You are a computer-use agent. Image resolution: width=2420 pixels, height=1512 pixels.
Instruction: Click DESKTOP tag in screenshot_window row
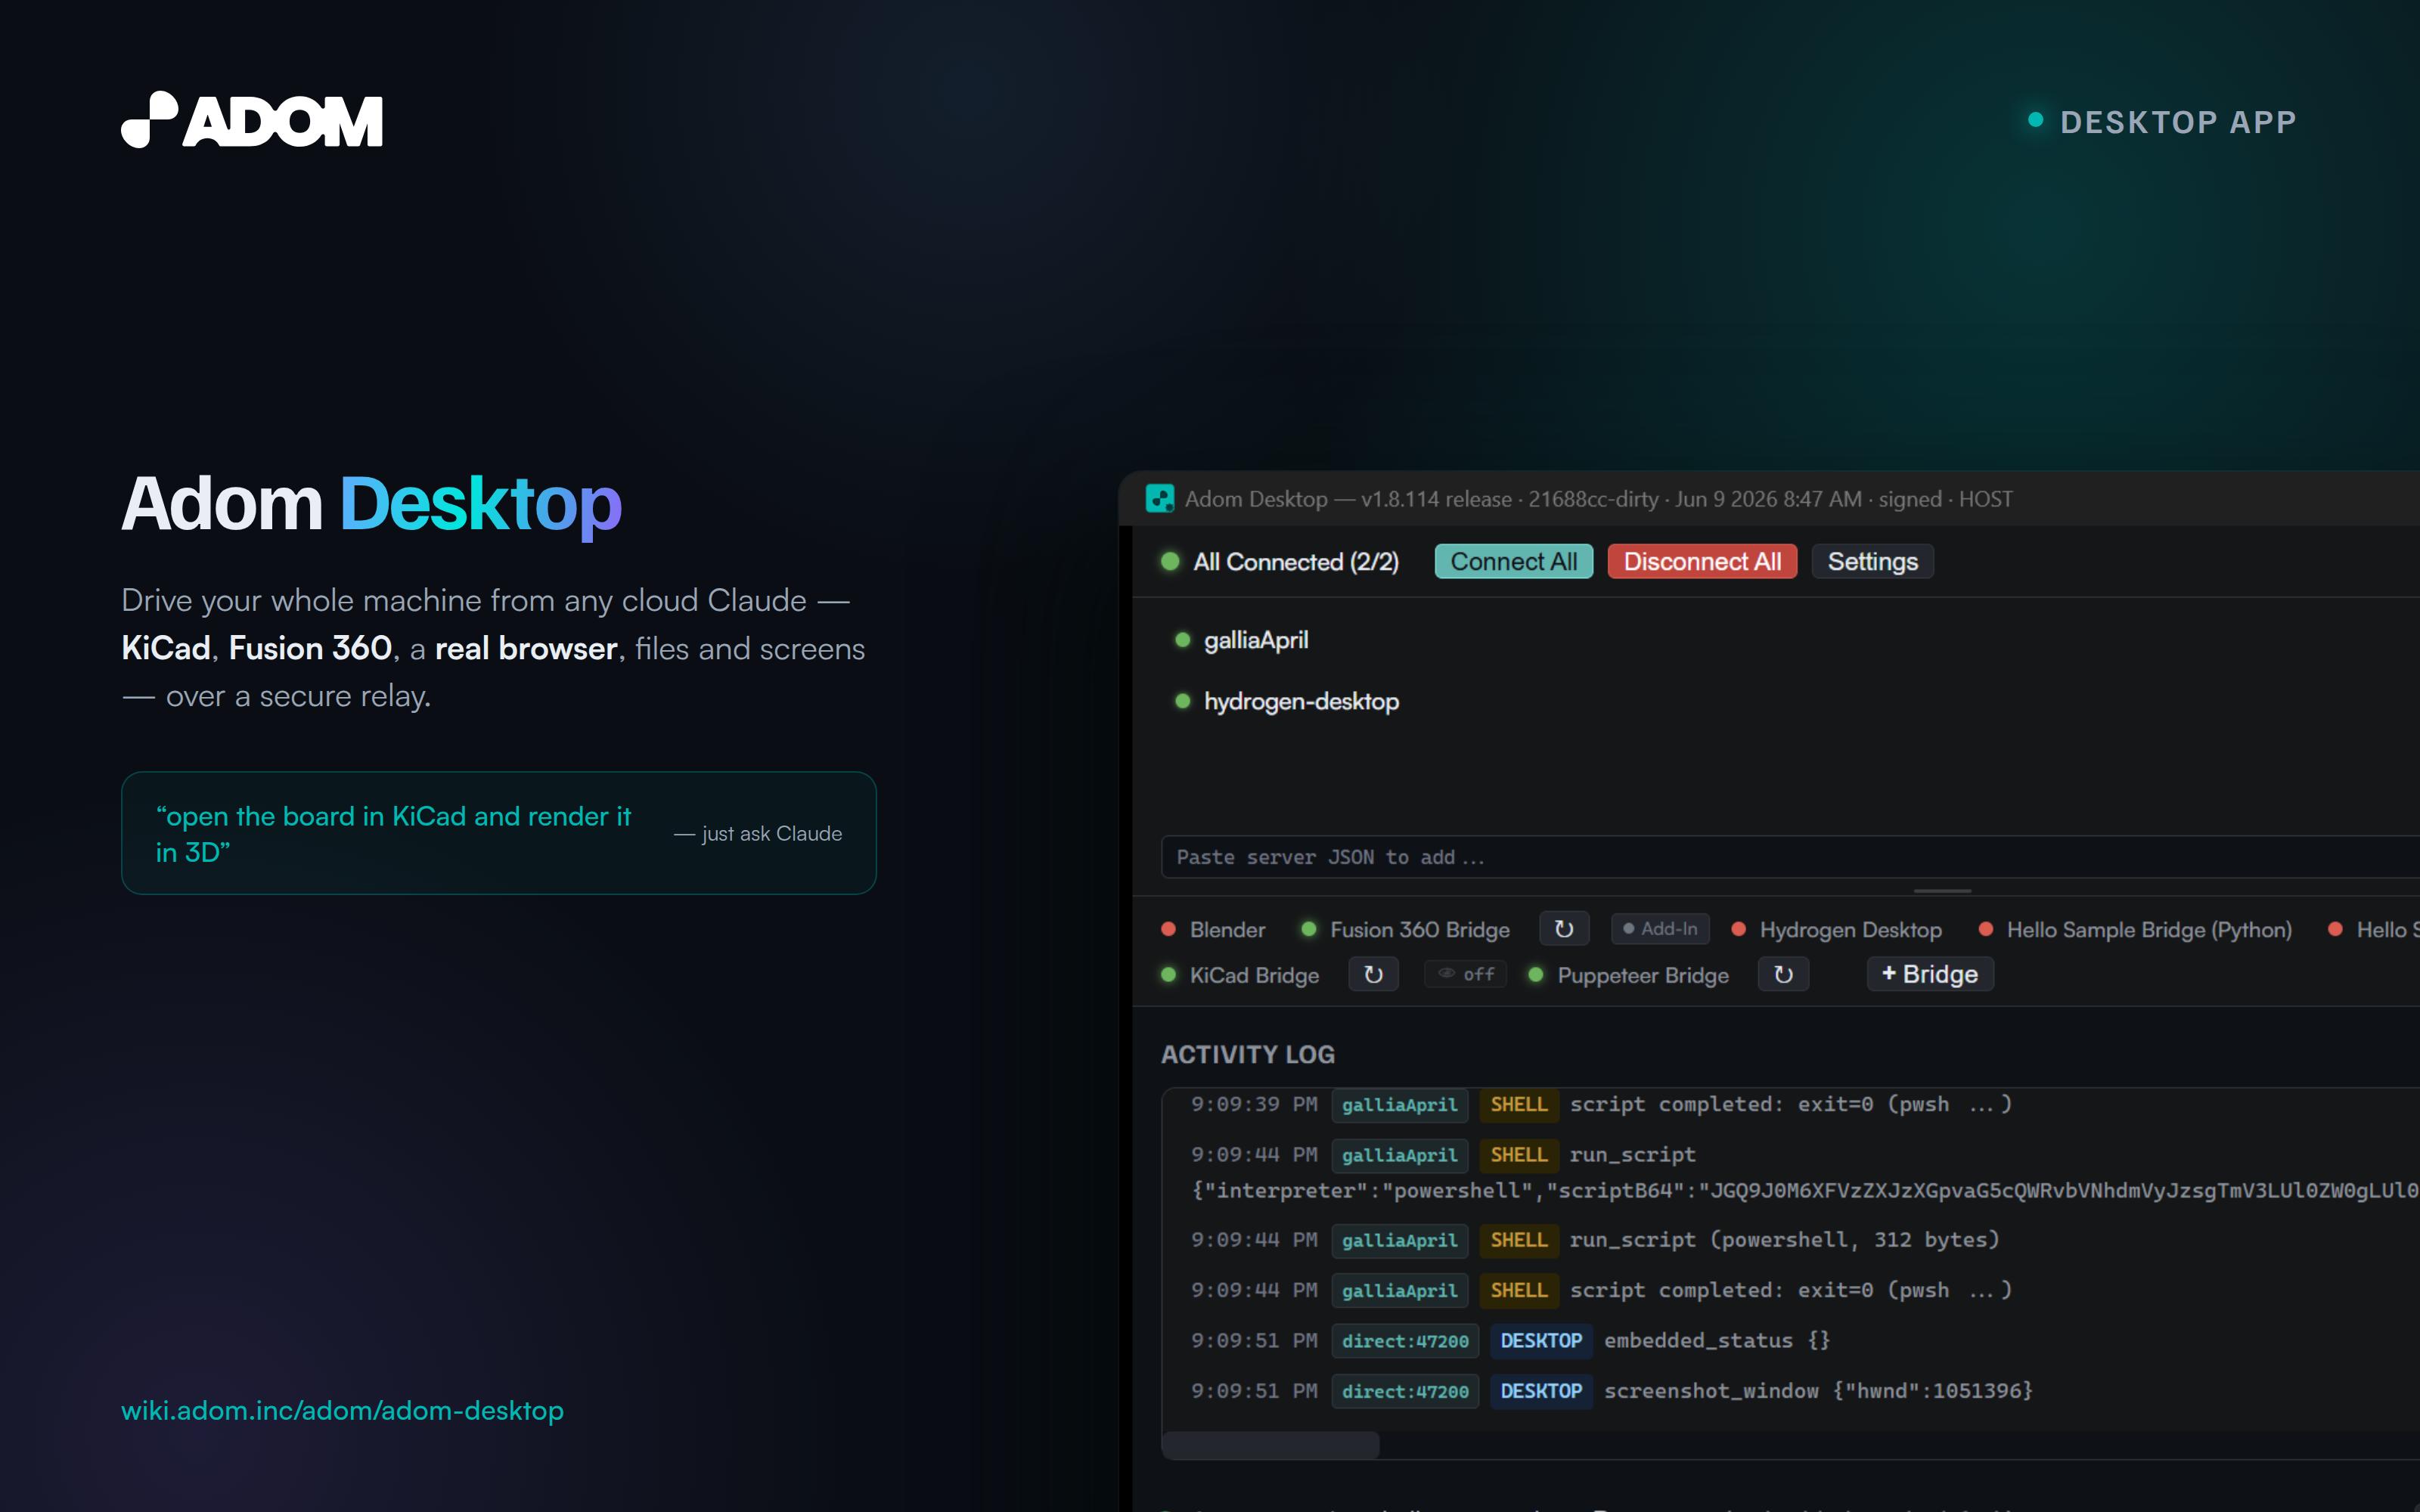coord(1541,1391)
